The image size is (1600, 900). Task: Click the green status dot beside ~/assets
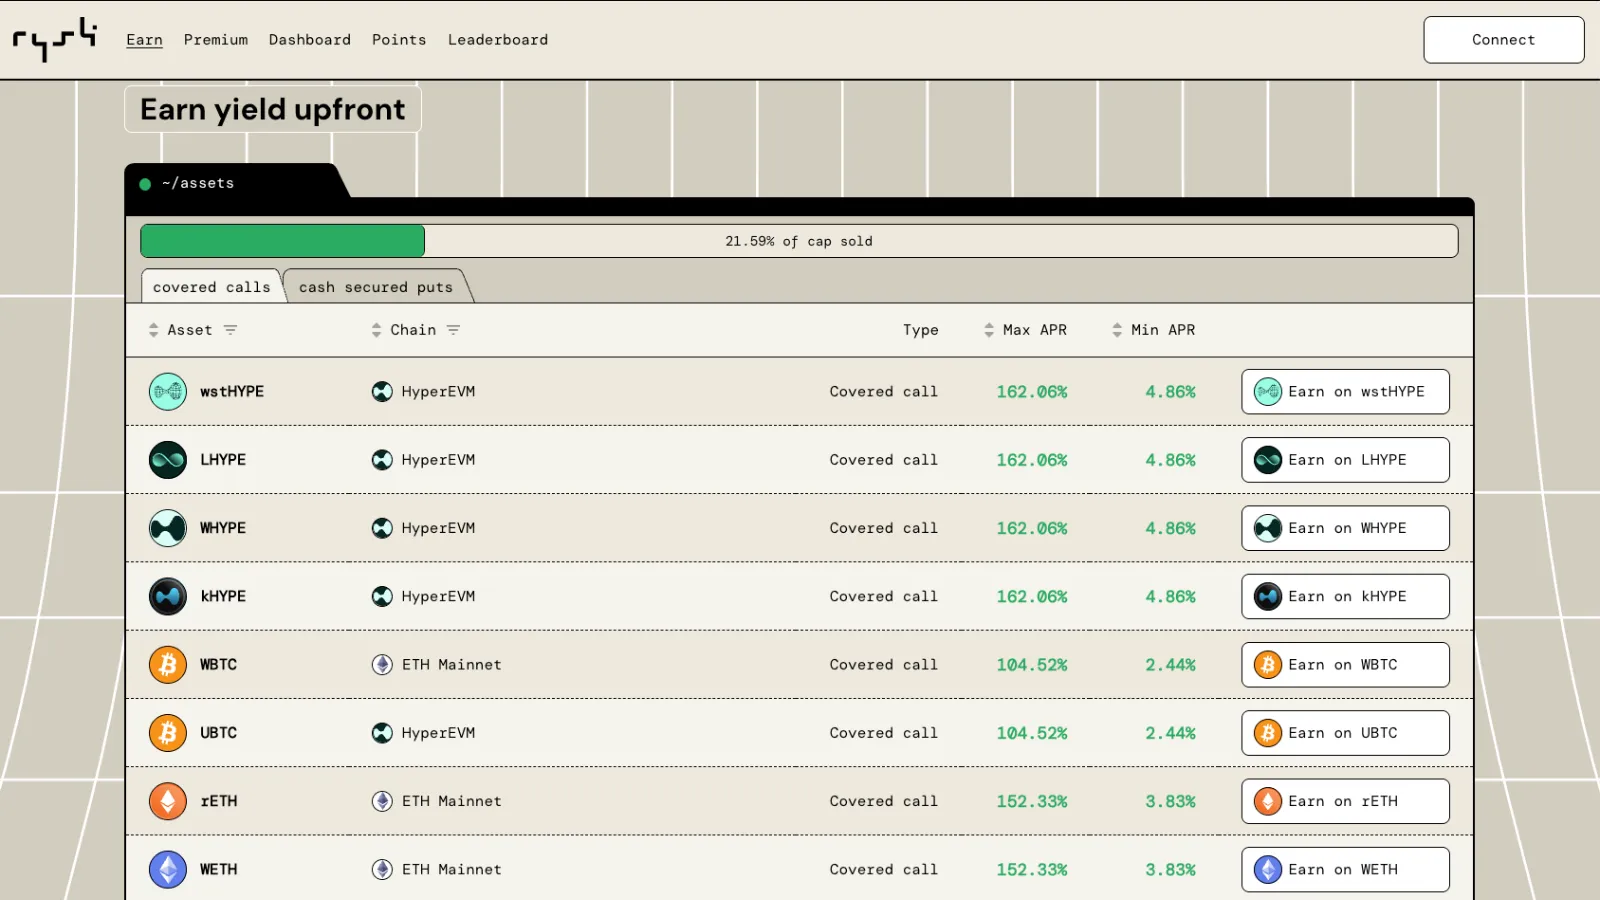[145, 184]
